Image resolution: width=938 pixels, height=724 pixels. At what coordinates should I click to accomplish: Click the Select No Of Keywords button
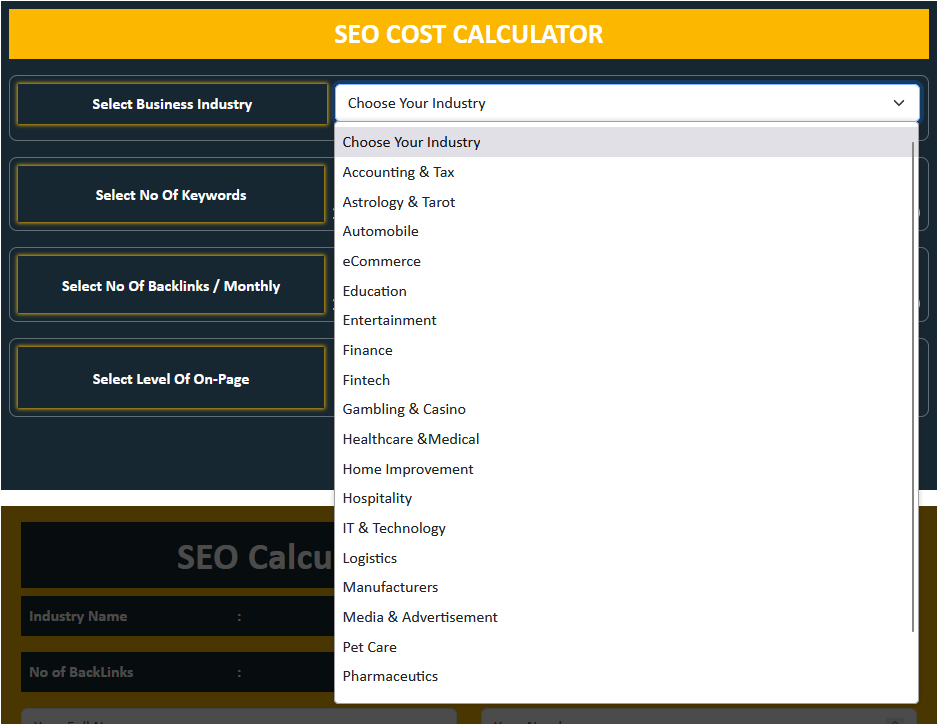point(171,195)
